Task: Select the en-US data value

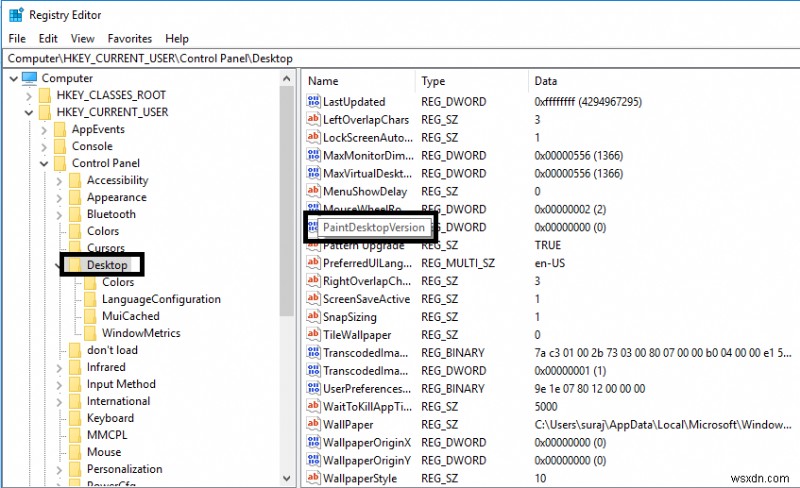Action: pyautogui.click(x=549, y=263)
